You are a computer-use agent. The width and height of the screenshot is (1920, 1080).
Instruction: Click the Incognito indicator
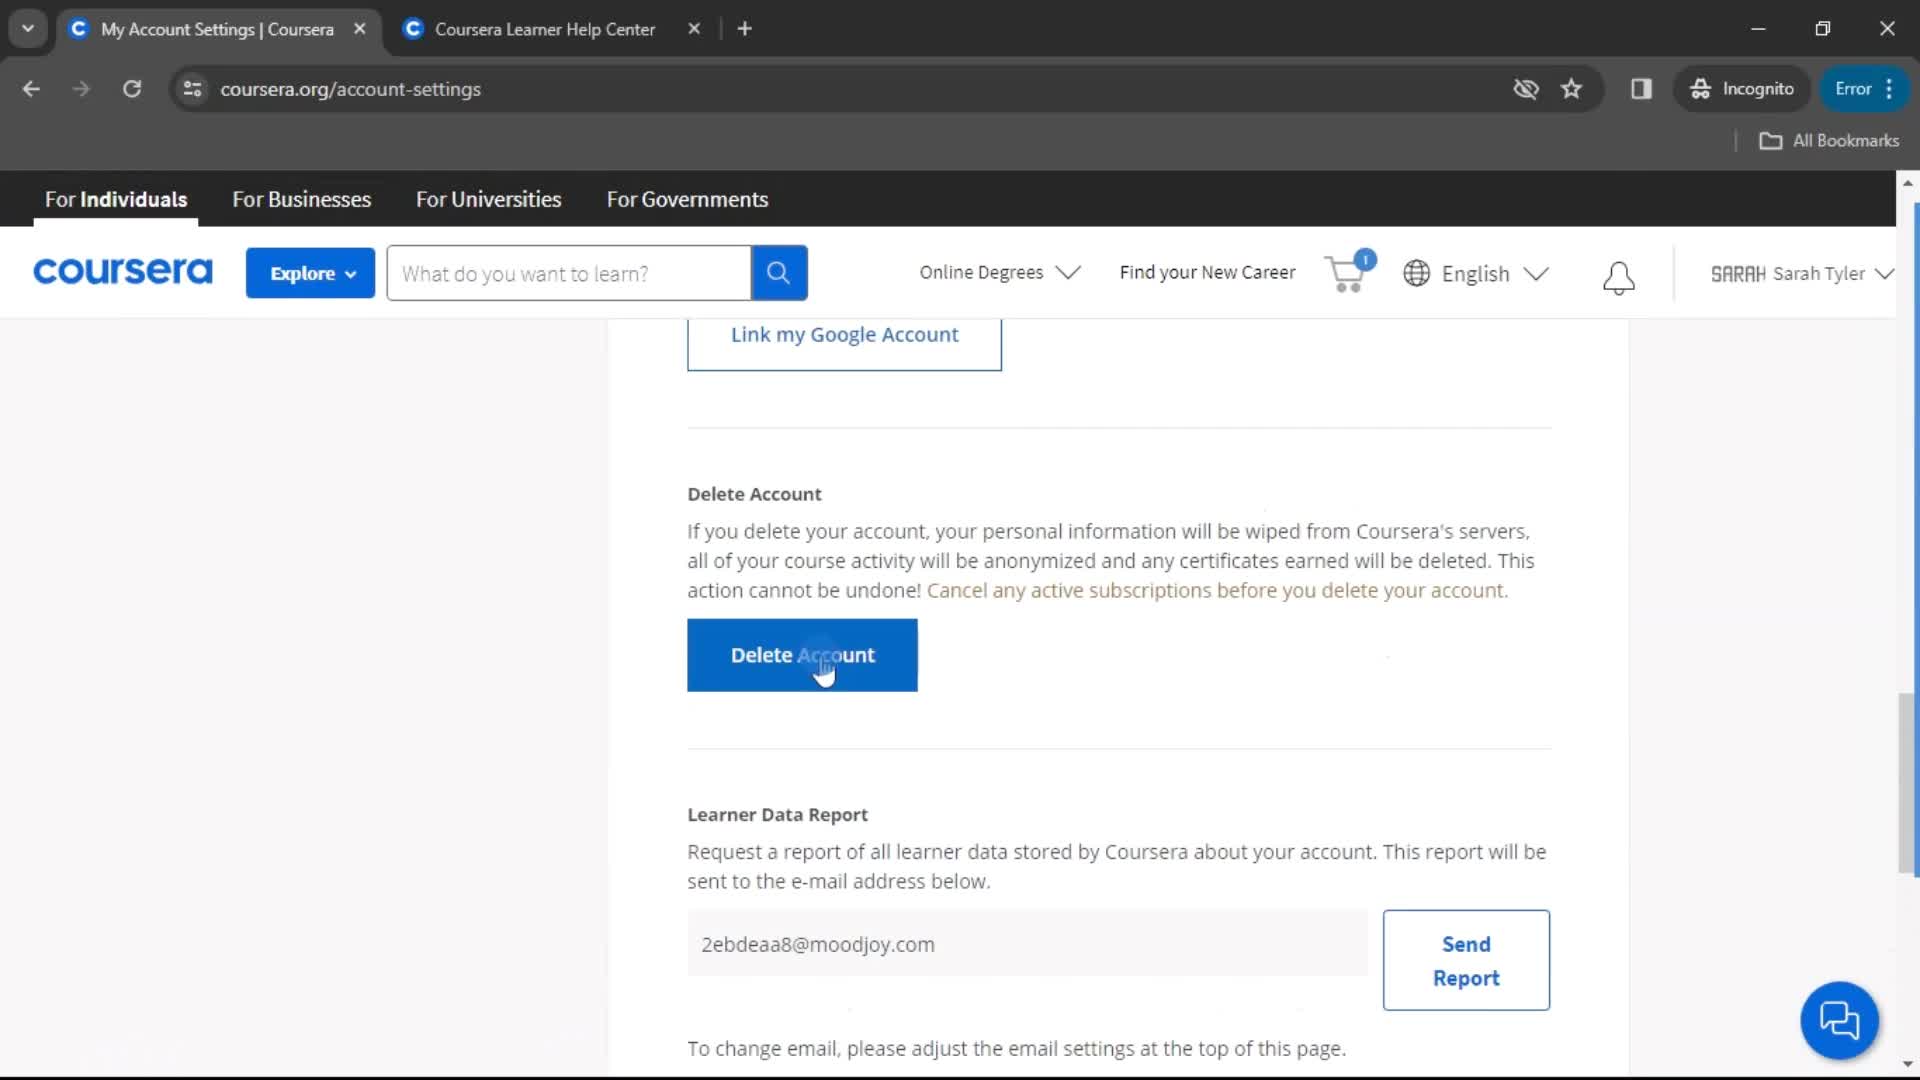(x=1742, y=89)
